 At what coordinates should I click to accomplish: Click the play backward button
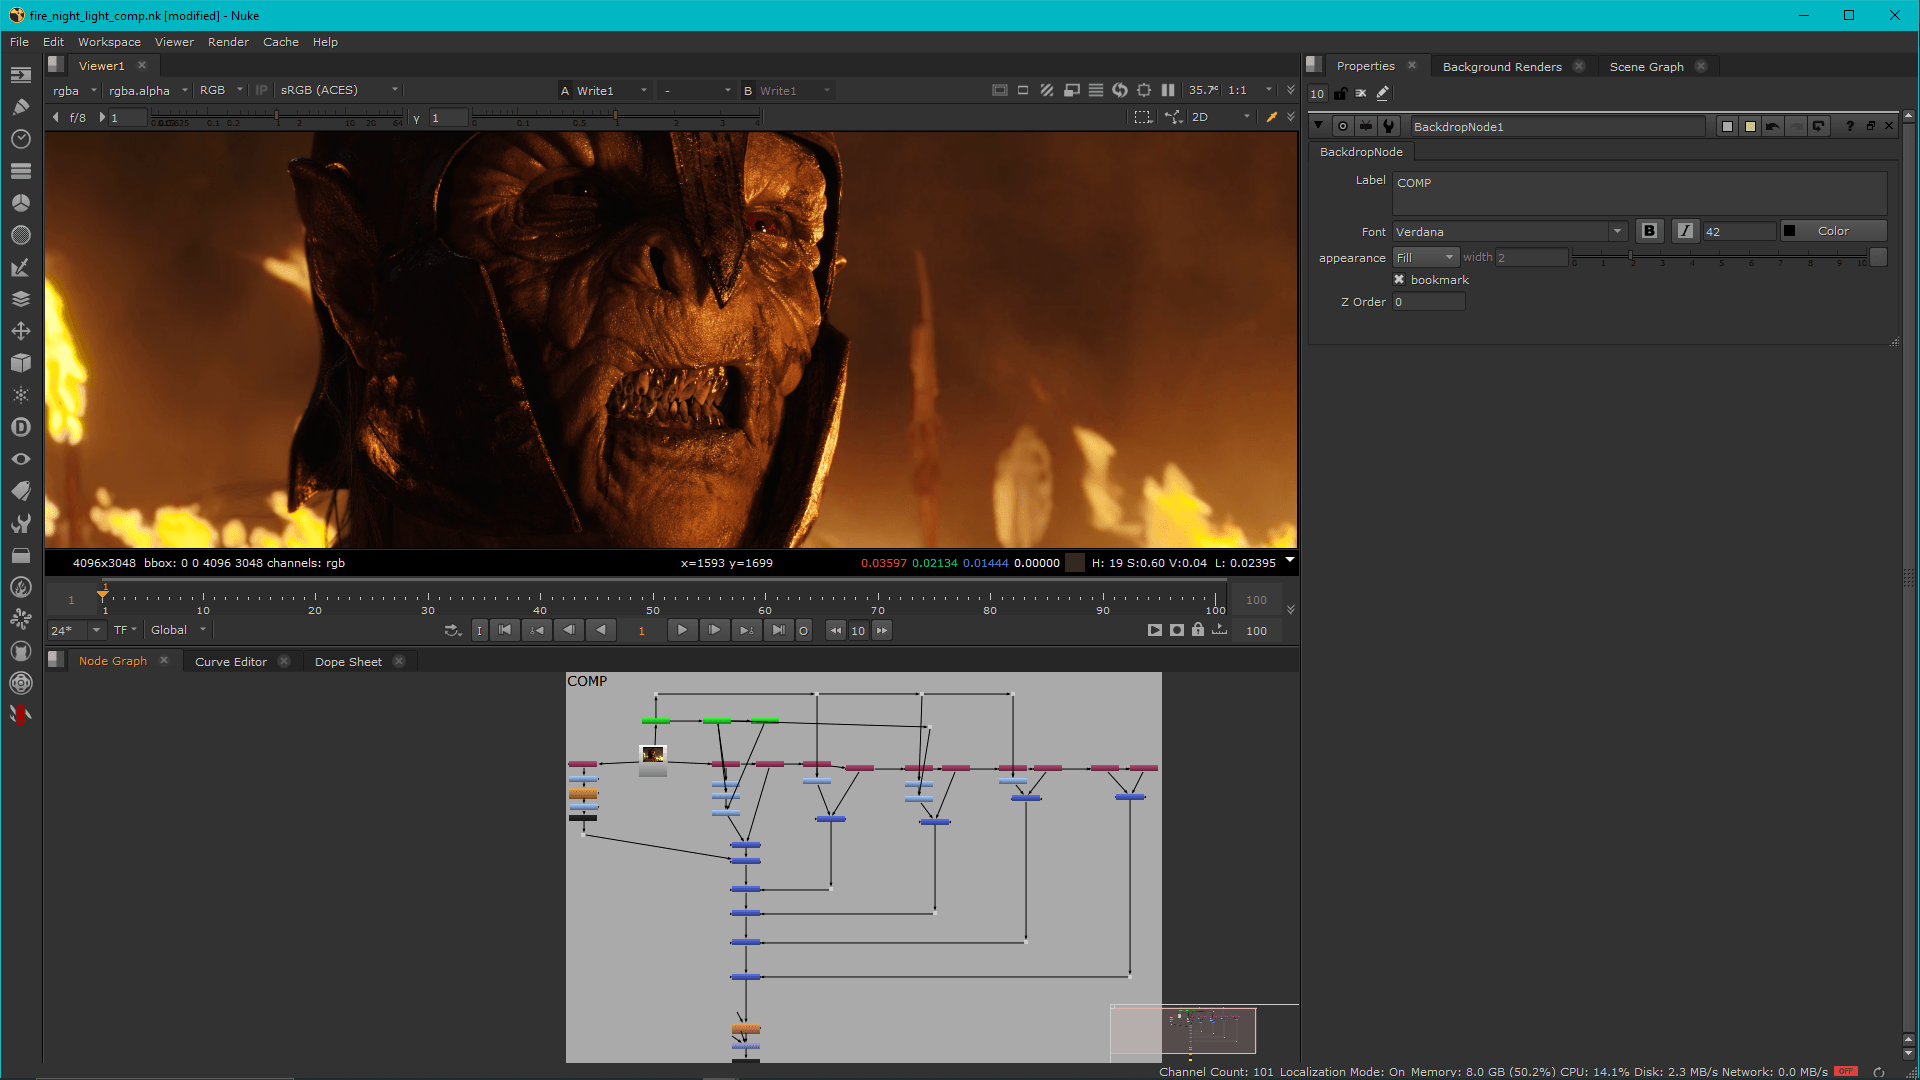tap(601, 630)
